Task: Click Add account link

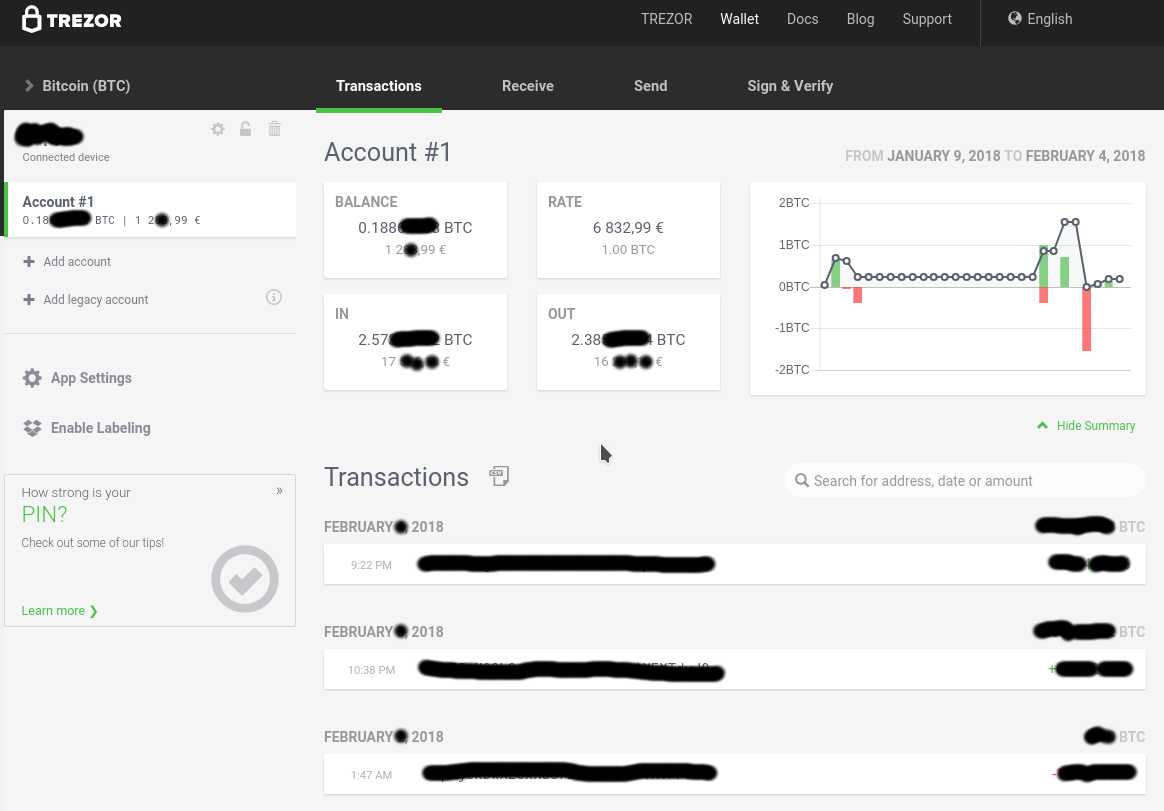Action: click(77, 261)
